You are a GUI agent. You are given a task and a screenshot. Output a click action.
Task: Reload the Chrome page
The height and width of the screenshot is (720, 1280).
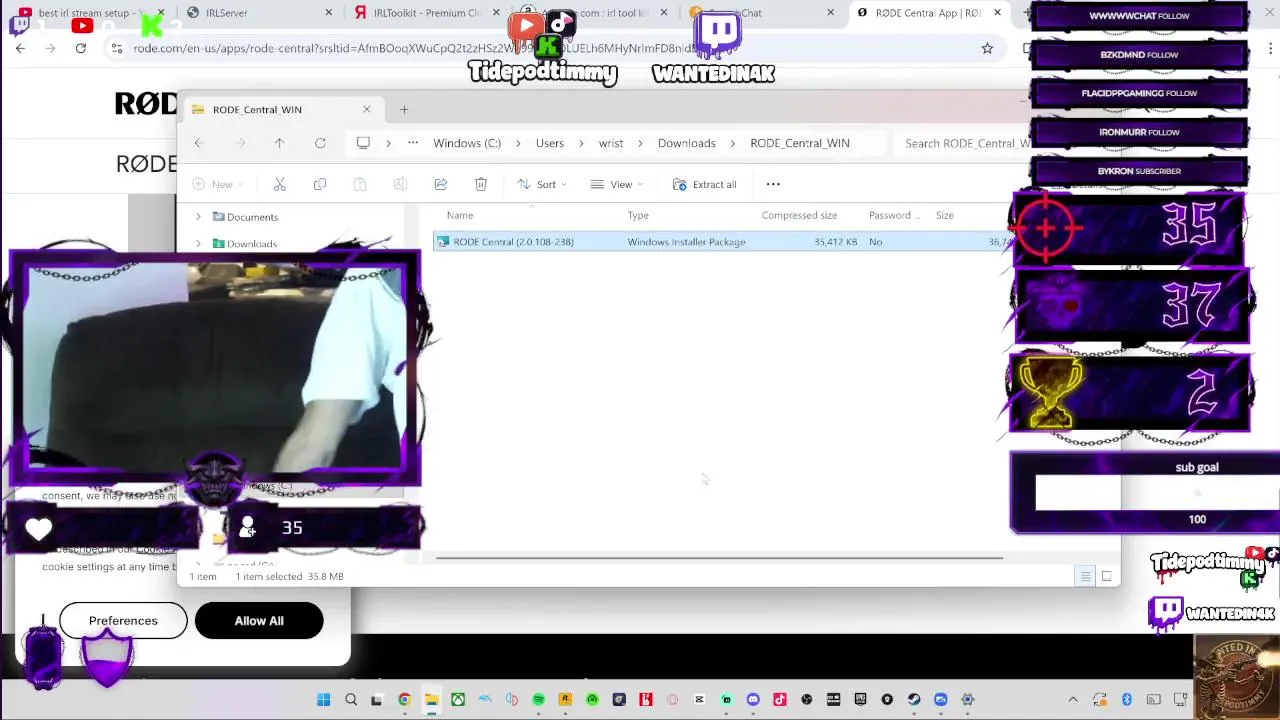[x=81, y=48]
